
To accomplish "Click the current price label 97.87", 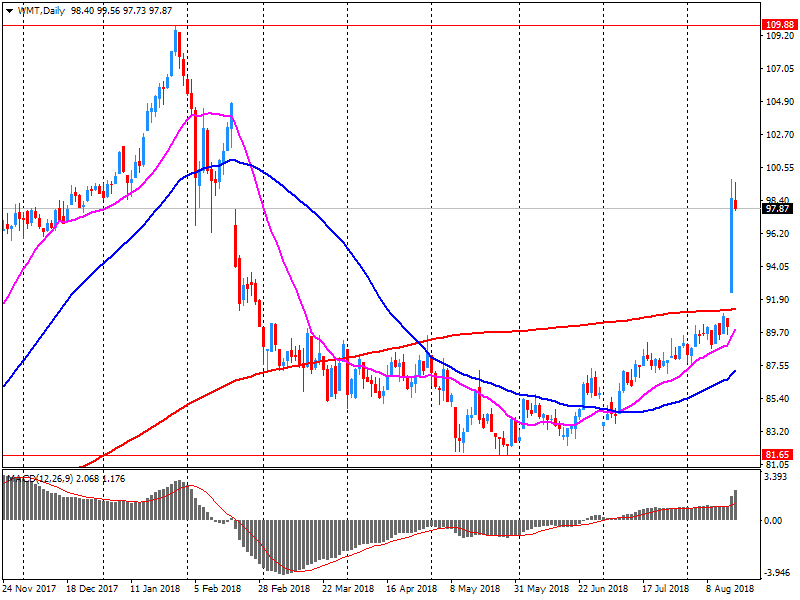I will (x=778, y=209).
